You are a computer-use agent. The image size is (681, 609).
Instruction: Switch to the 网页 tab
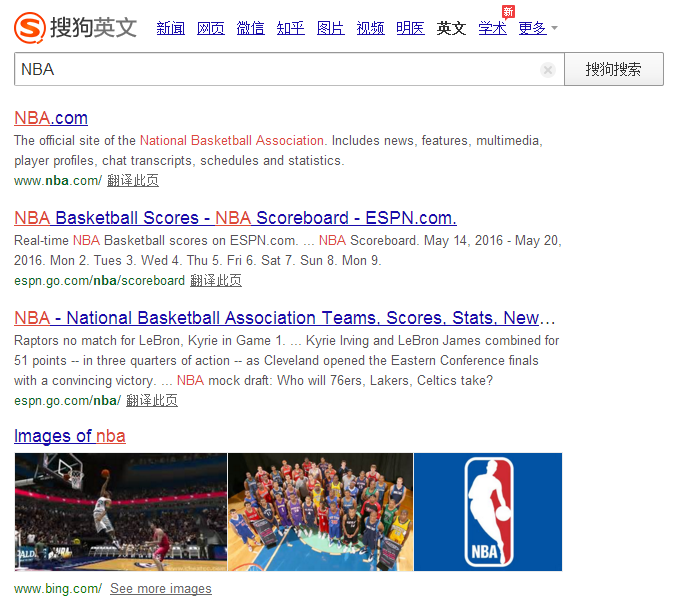coord(211,28)
